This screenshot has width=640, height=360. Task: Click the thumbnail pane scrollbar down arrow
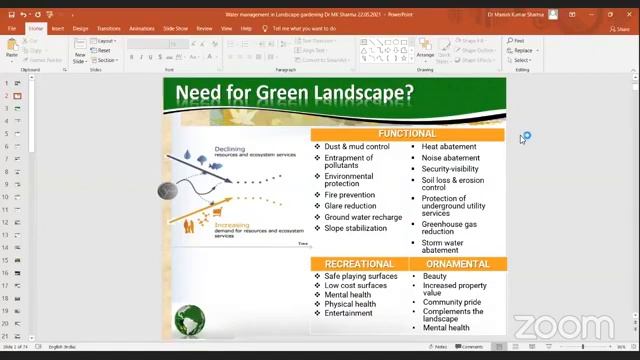tap(31, 338)
